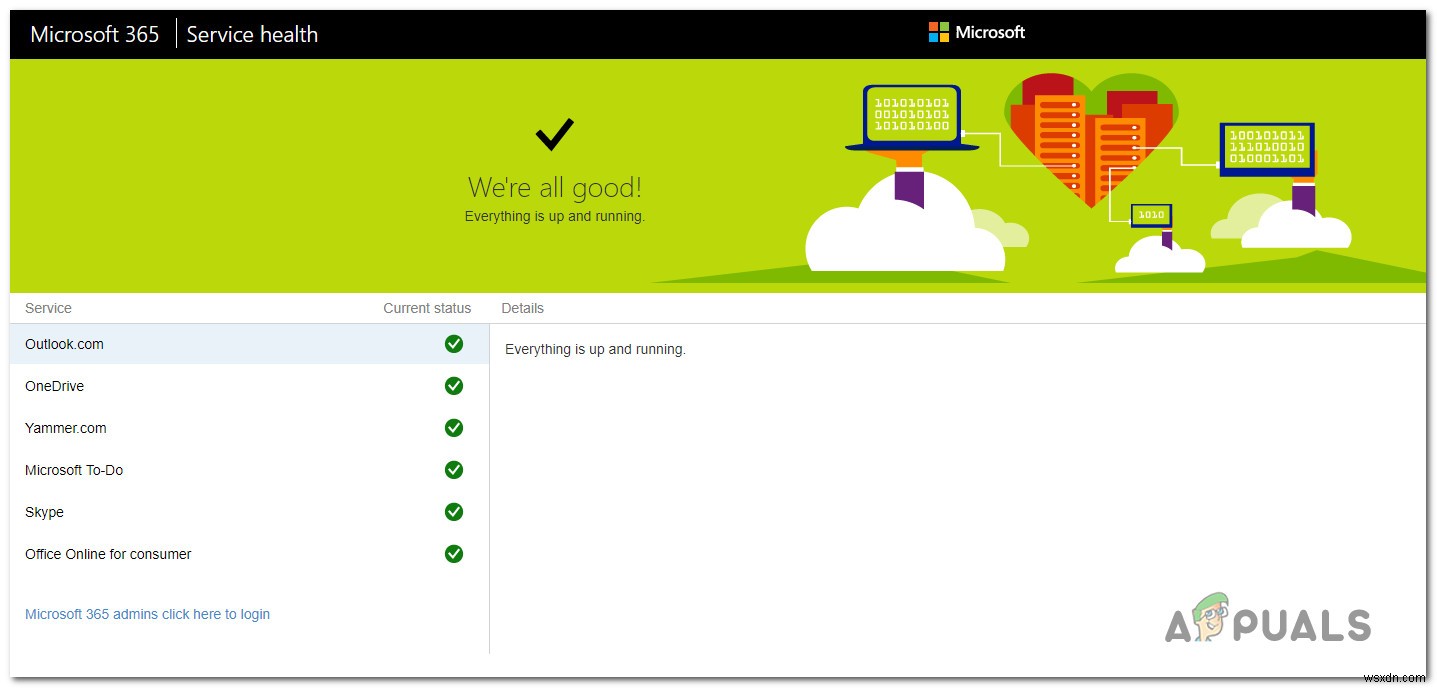Click the green status icon for Outlook.com
This screenshot has width=1437, height=688.
(454, 344)
